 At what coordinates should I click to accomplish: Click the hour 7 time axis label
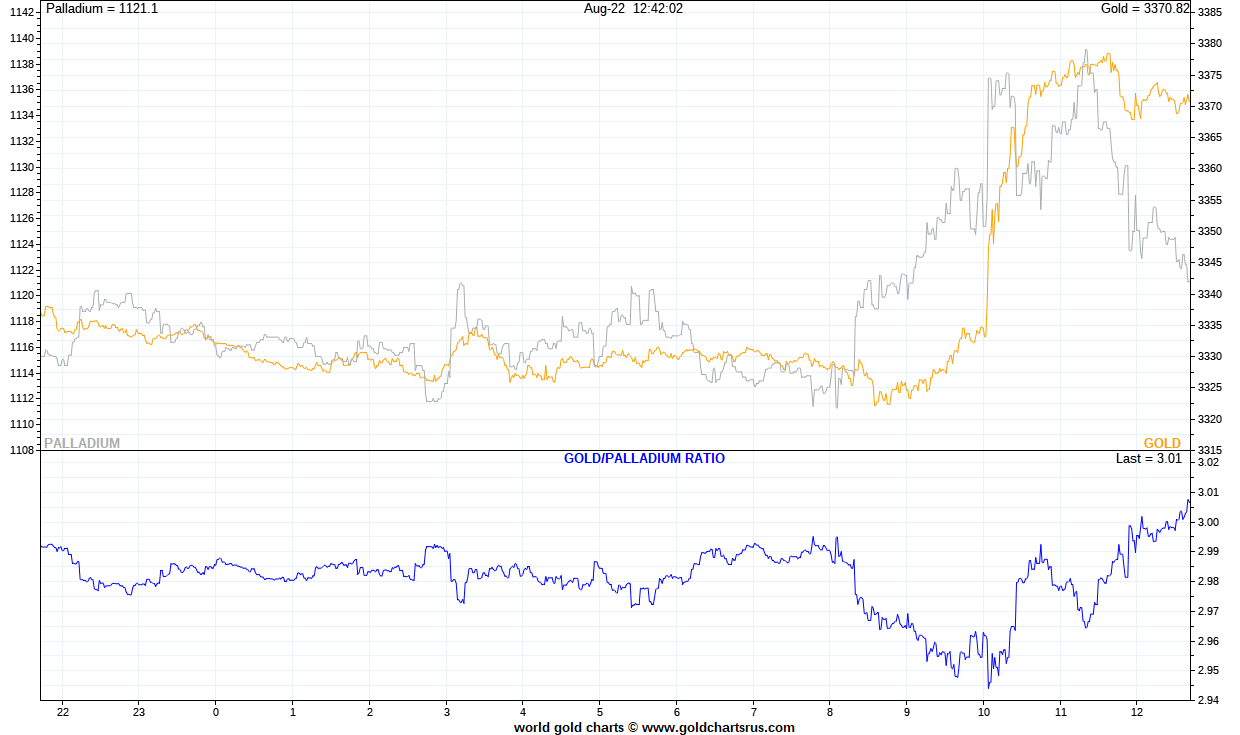point(753,712)
